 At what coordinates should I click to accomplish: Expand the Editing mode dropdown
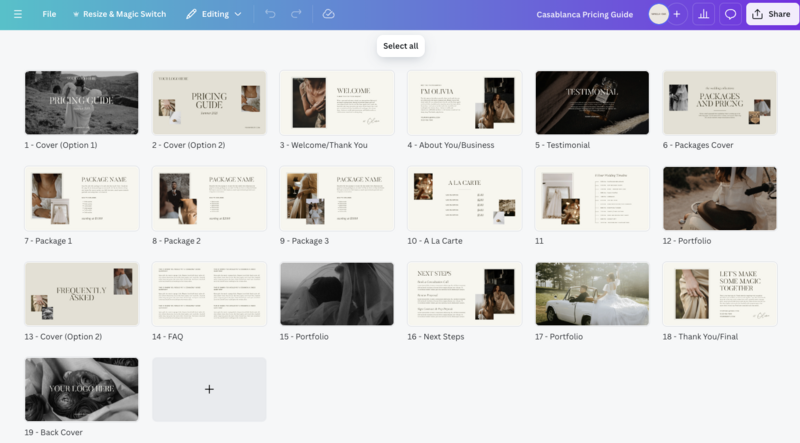pyautogui.click(x=214, y=15)
